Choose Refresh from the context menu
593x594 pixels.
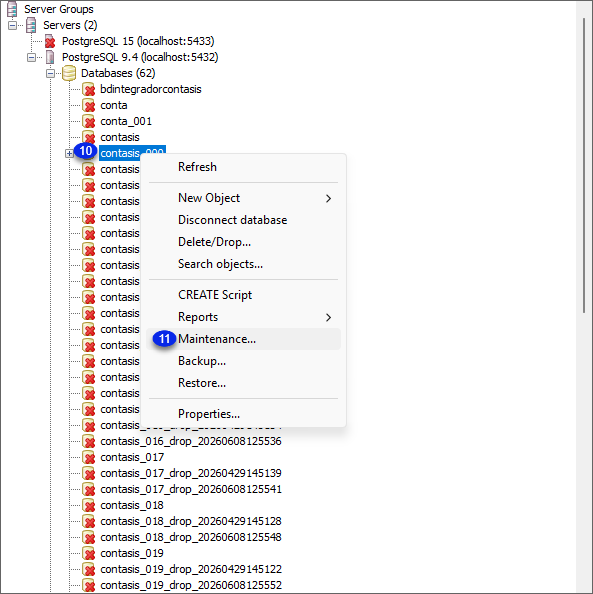click(x=243, y=167)
